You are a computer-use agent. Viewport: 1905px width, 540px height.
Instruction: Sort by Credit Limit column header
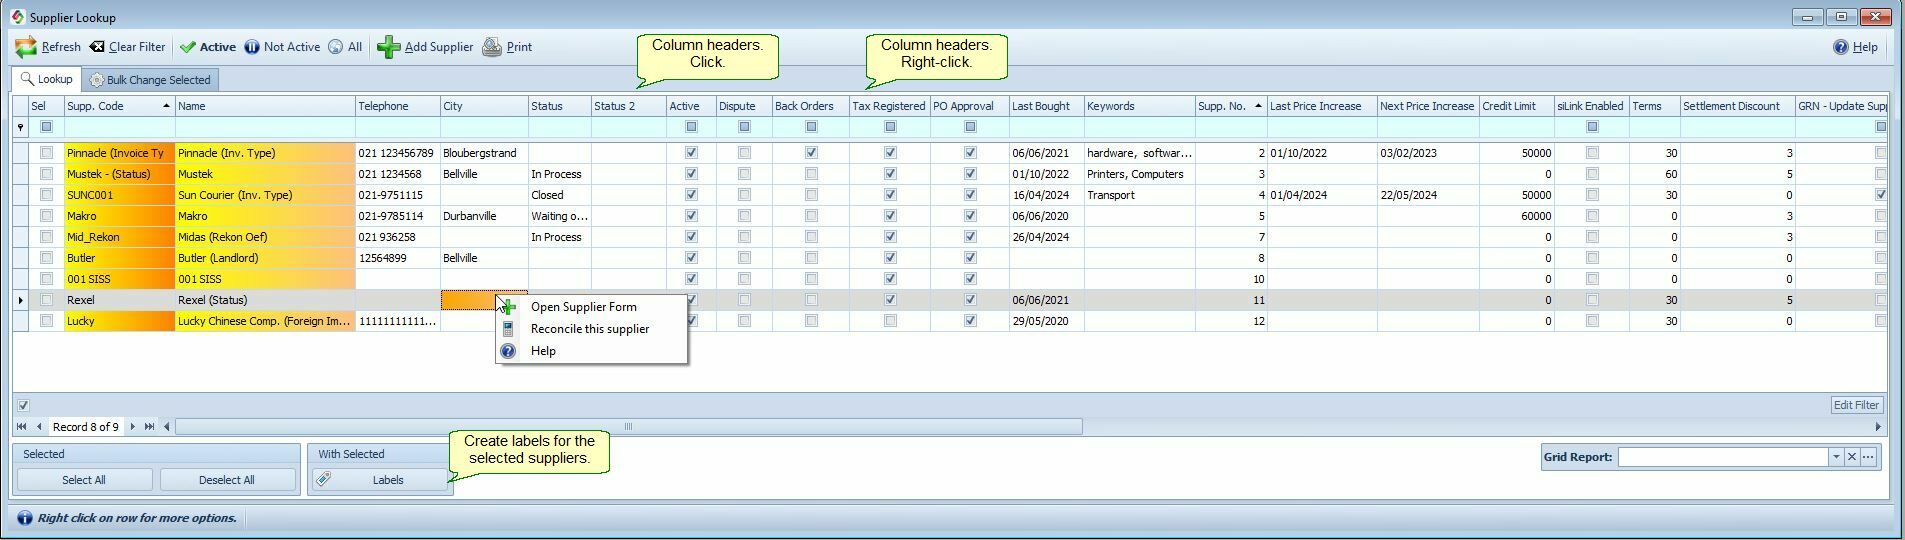(x=1516, y=106)
